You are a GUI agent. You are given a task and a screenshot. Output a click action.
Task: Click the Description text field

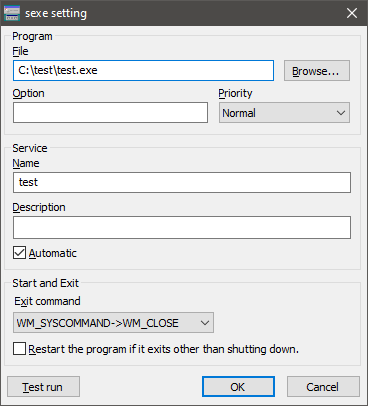pos(182,228)
